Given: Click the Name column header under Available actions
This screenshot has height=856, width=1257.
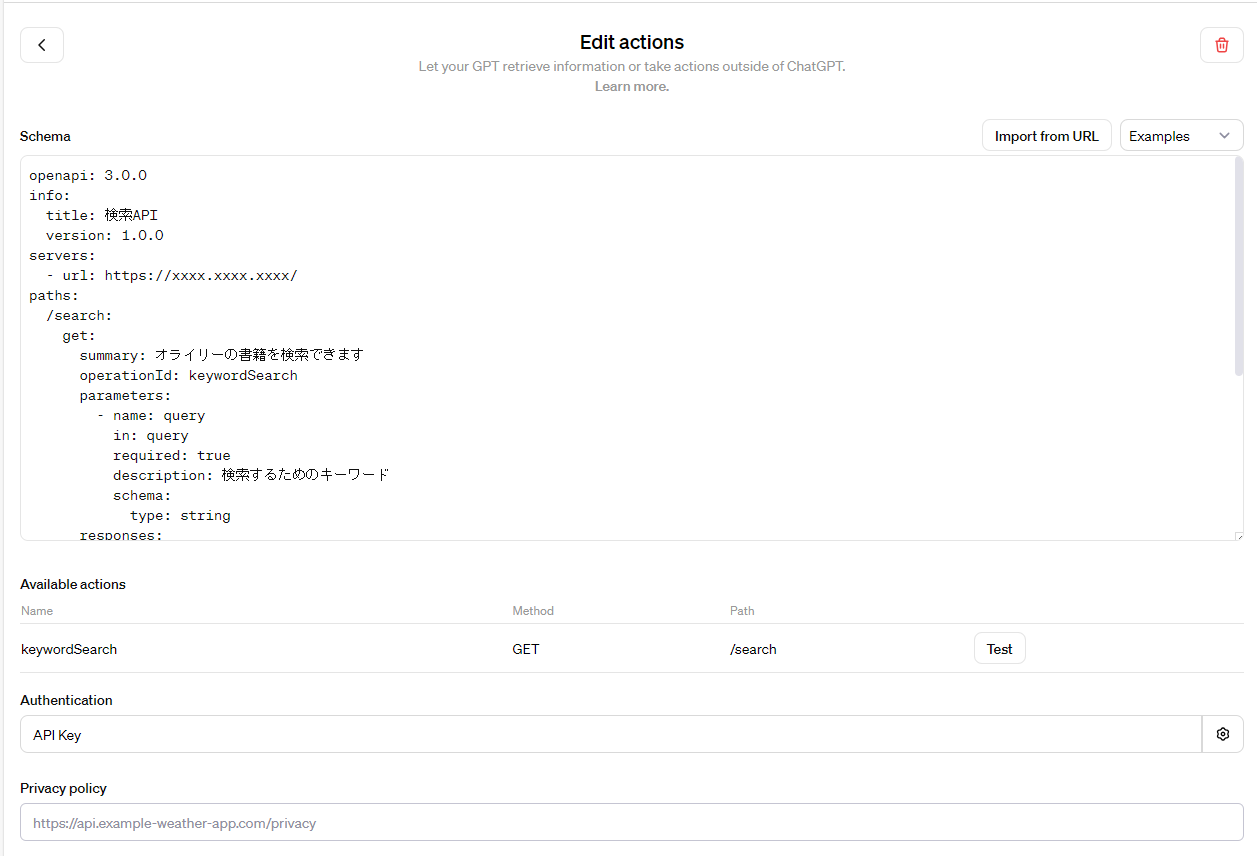Looking at the screenshot, I should click(37, 610).
